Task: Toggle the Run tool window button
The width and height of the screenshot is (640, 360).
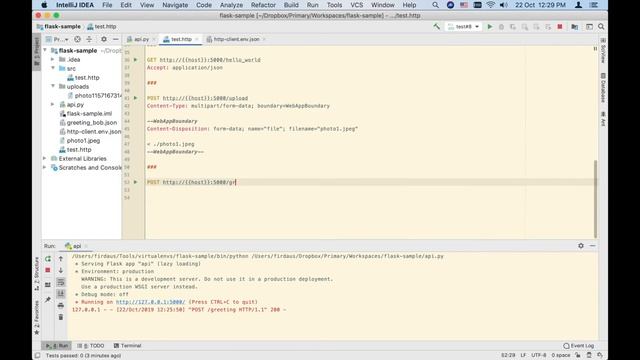Action: click(x=57, y=346)
